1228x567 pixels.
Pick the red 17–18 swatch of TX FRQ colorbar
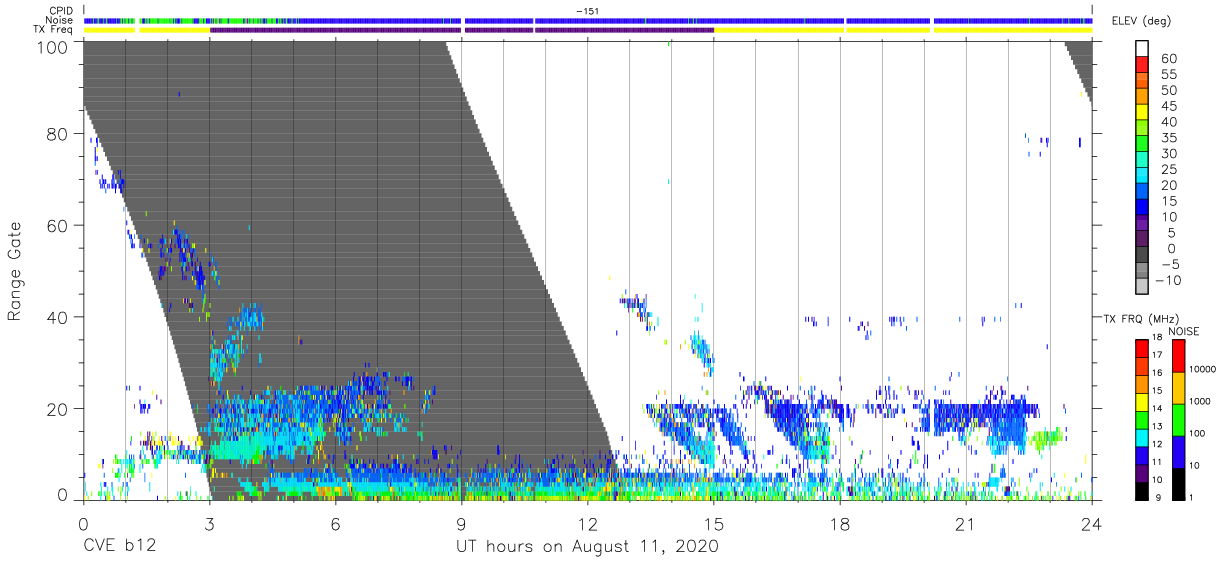click(x=1142, y=348)
